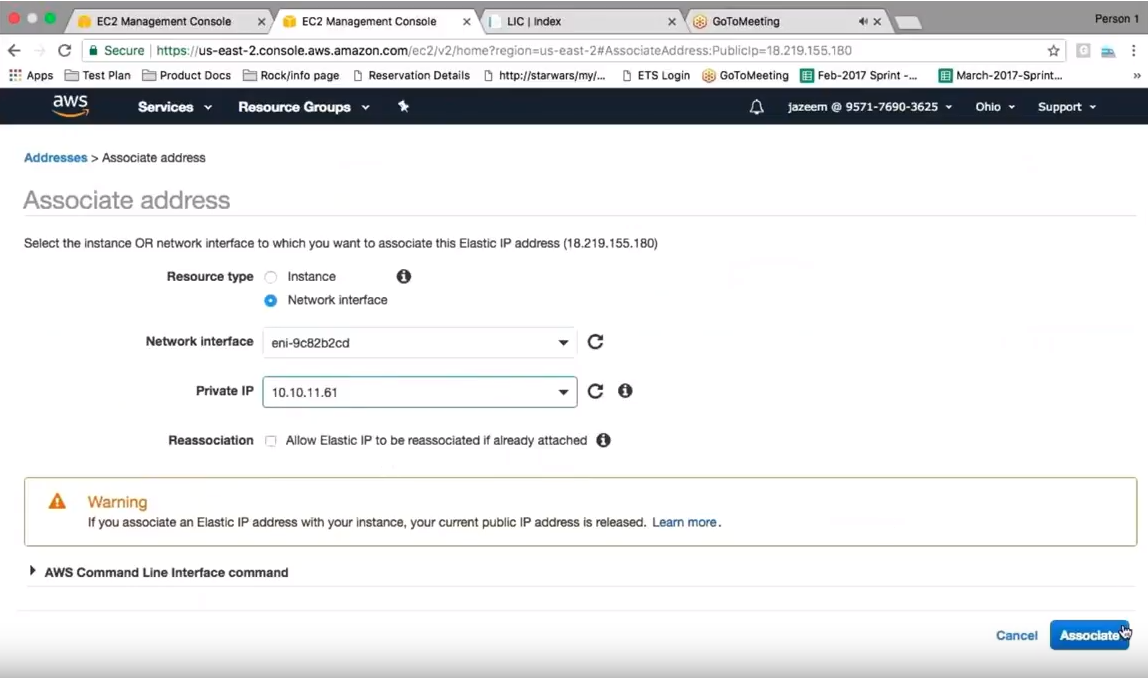Click the AWS logo home icon
Image resolution: width=1148 pixels, height=678 pixels.
70,106
